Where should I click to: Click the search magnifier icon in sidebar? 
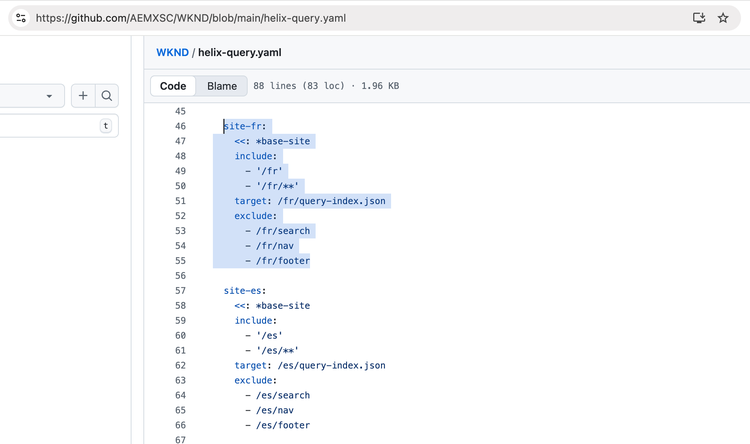point(107,96)
